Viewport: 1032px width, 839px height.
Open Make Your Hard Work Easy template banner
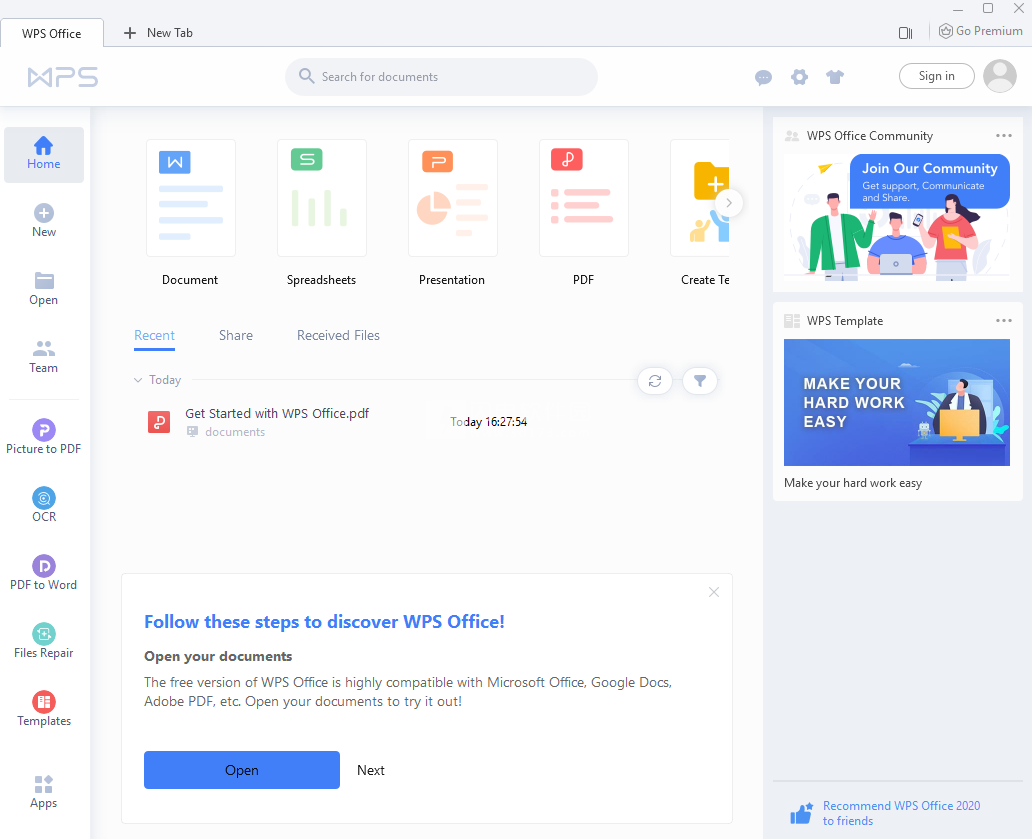click(x=896, y=402)
